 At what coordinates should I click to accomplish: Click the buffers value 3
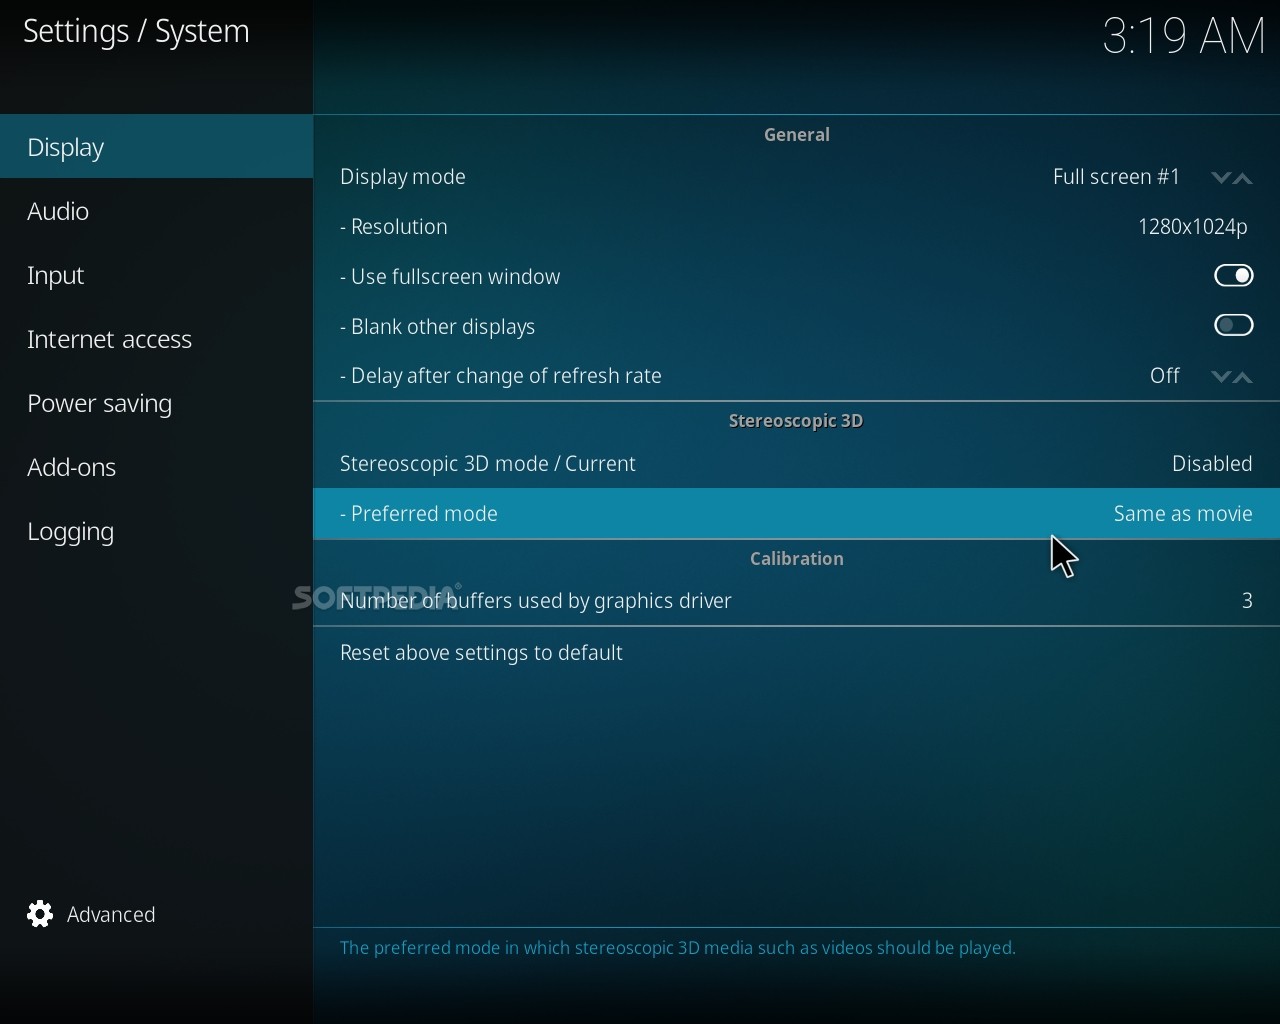1247,601
